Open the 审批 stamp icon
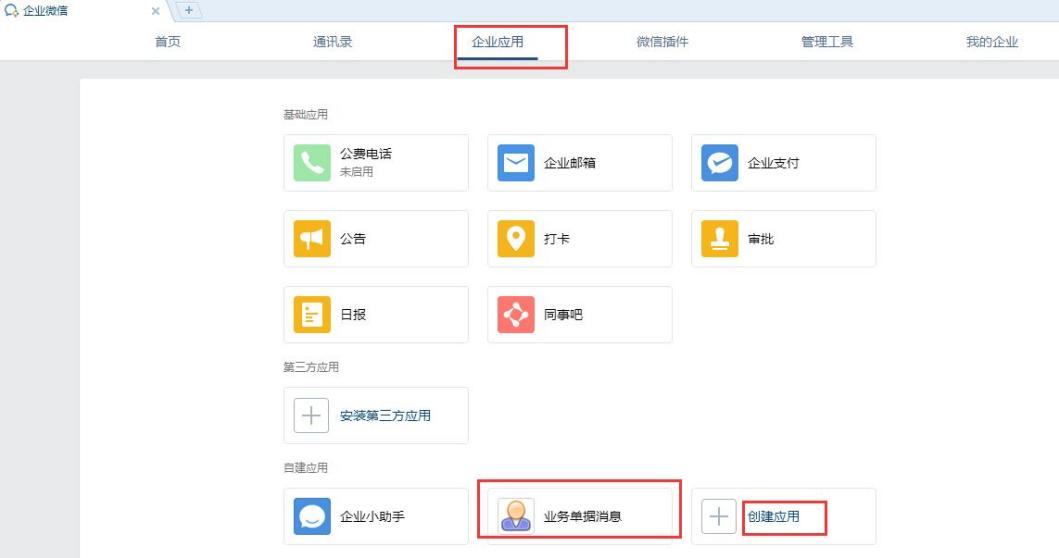 [720, 239]
